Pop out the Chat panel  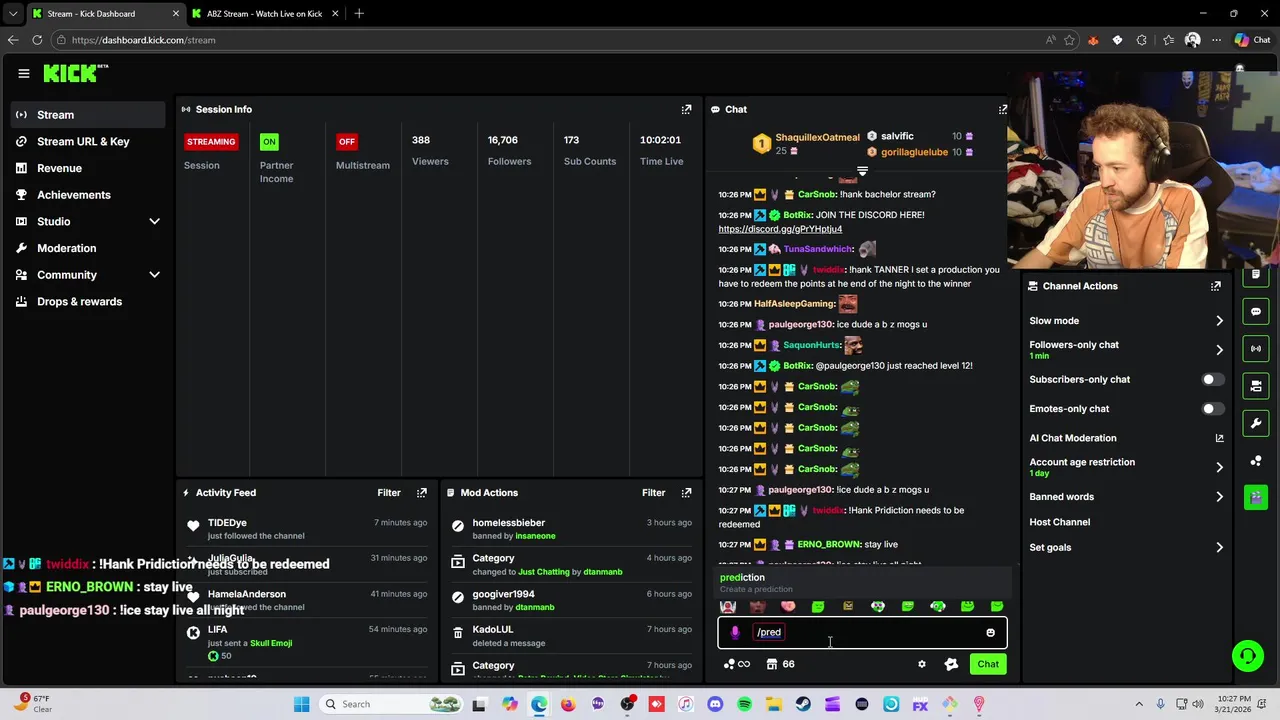coord(1003,109)
